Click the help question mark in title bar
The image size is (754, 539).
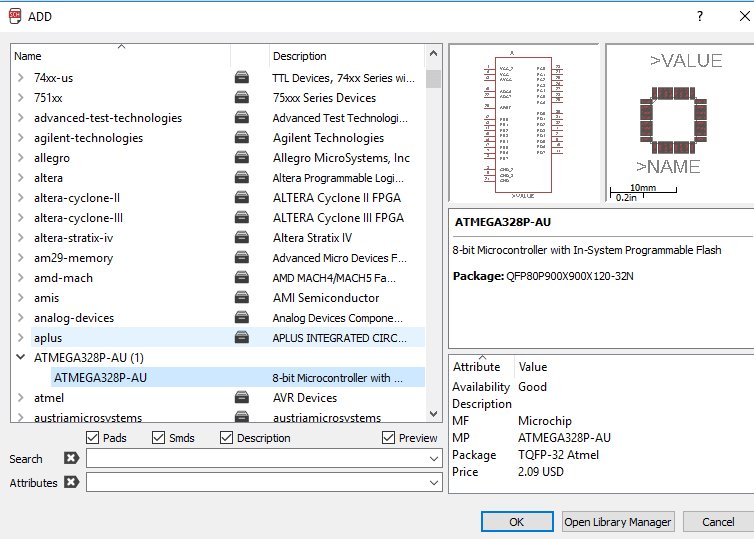coord(700,16)
